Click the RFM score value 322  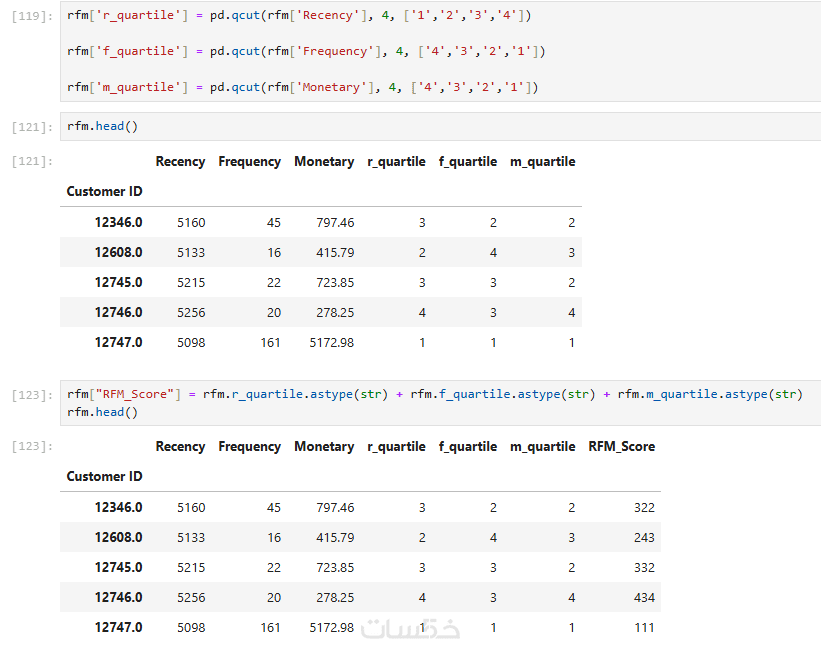[x=644, y=507]
